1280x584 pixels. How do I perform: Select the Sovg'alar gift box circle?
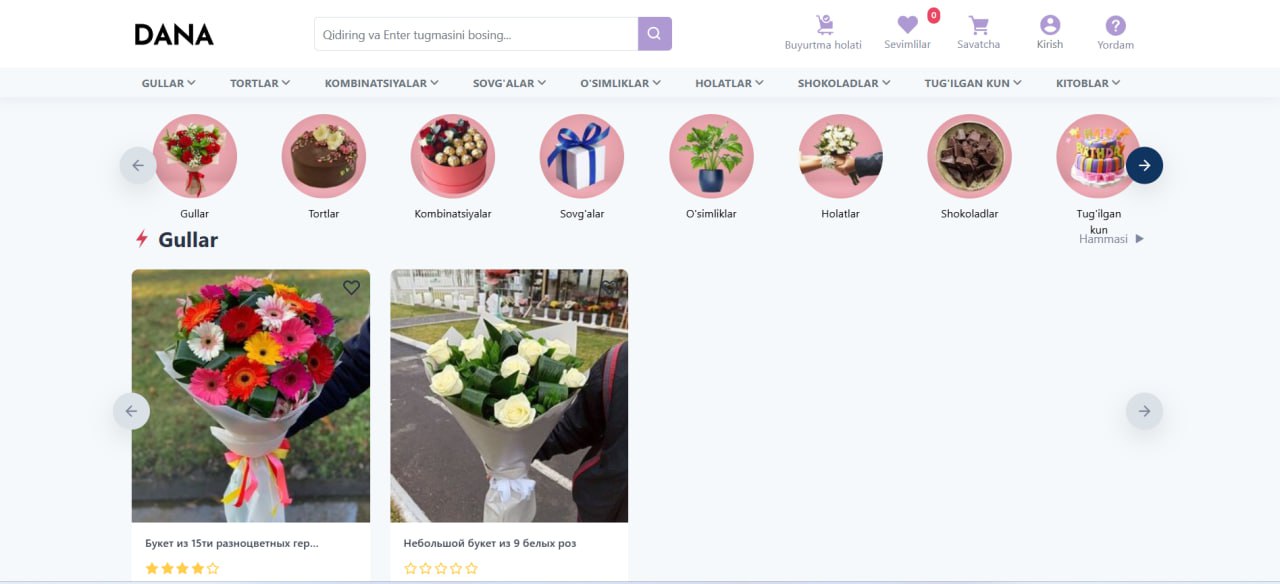[x=582, y=156]
